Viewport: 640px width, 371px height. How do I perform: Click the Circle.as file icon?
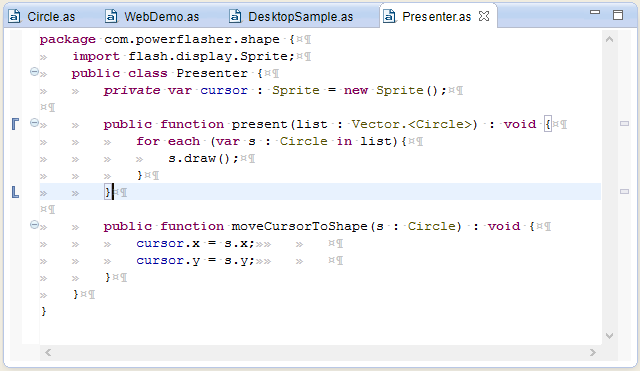[15, 17]
